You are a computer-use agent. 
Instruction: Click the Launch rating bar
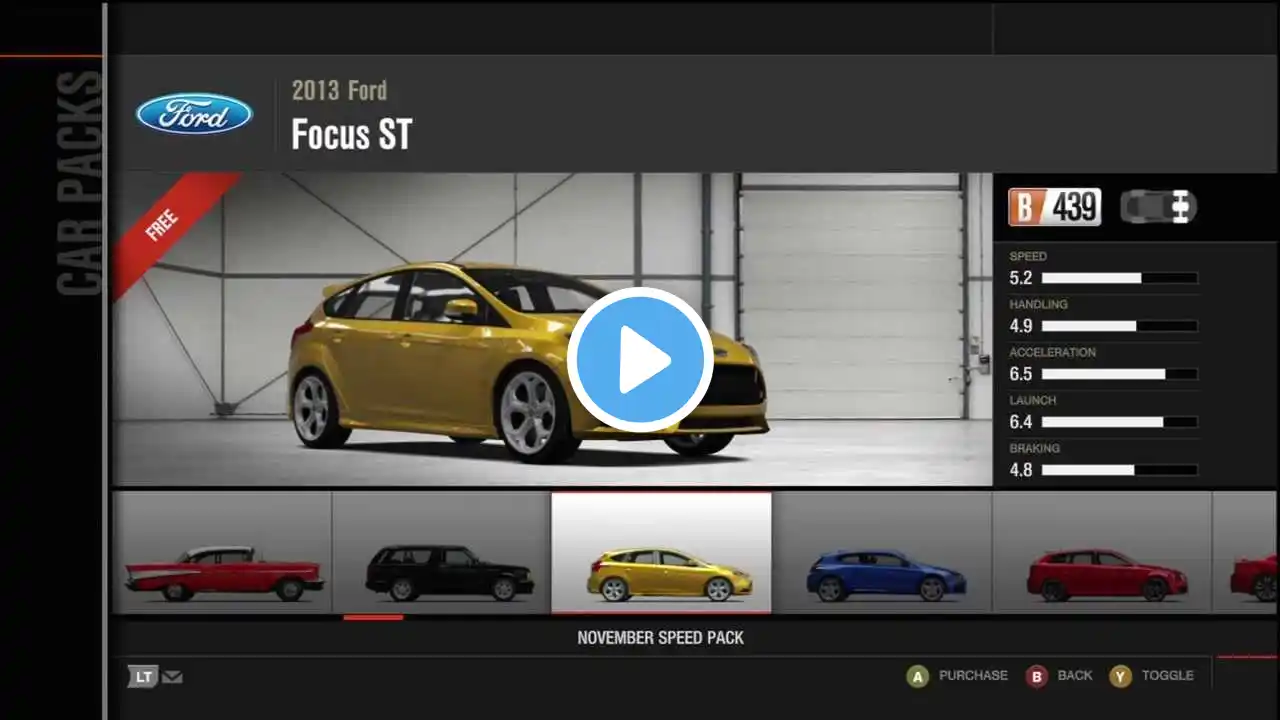coord(1119,422)
